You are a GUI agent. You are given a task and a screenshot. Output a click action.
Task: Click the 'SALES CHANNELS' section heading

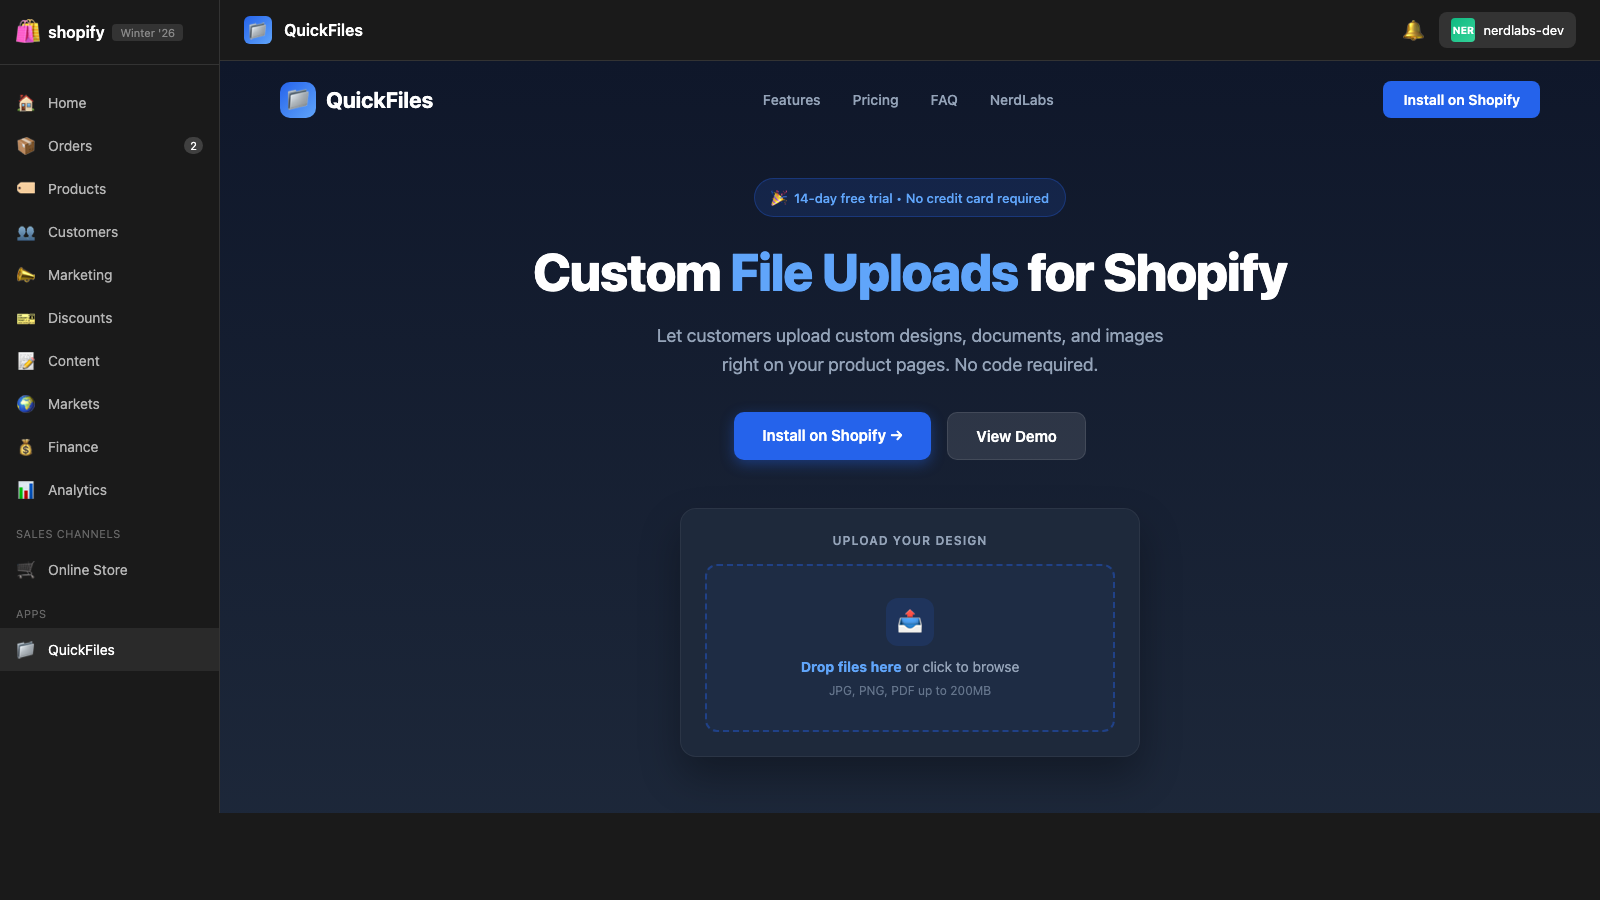pos(68,534)
